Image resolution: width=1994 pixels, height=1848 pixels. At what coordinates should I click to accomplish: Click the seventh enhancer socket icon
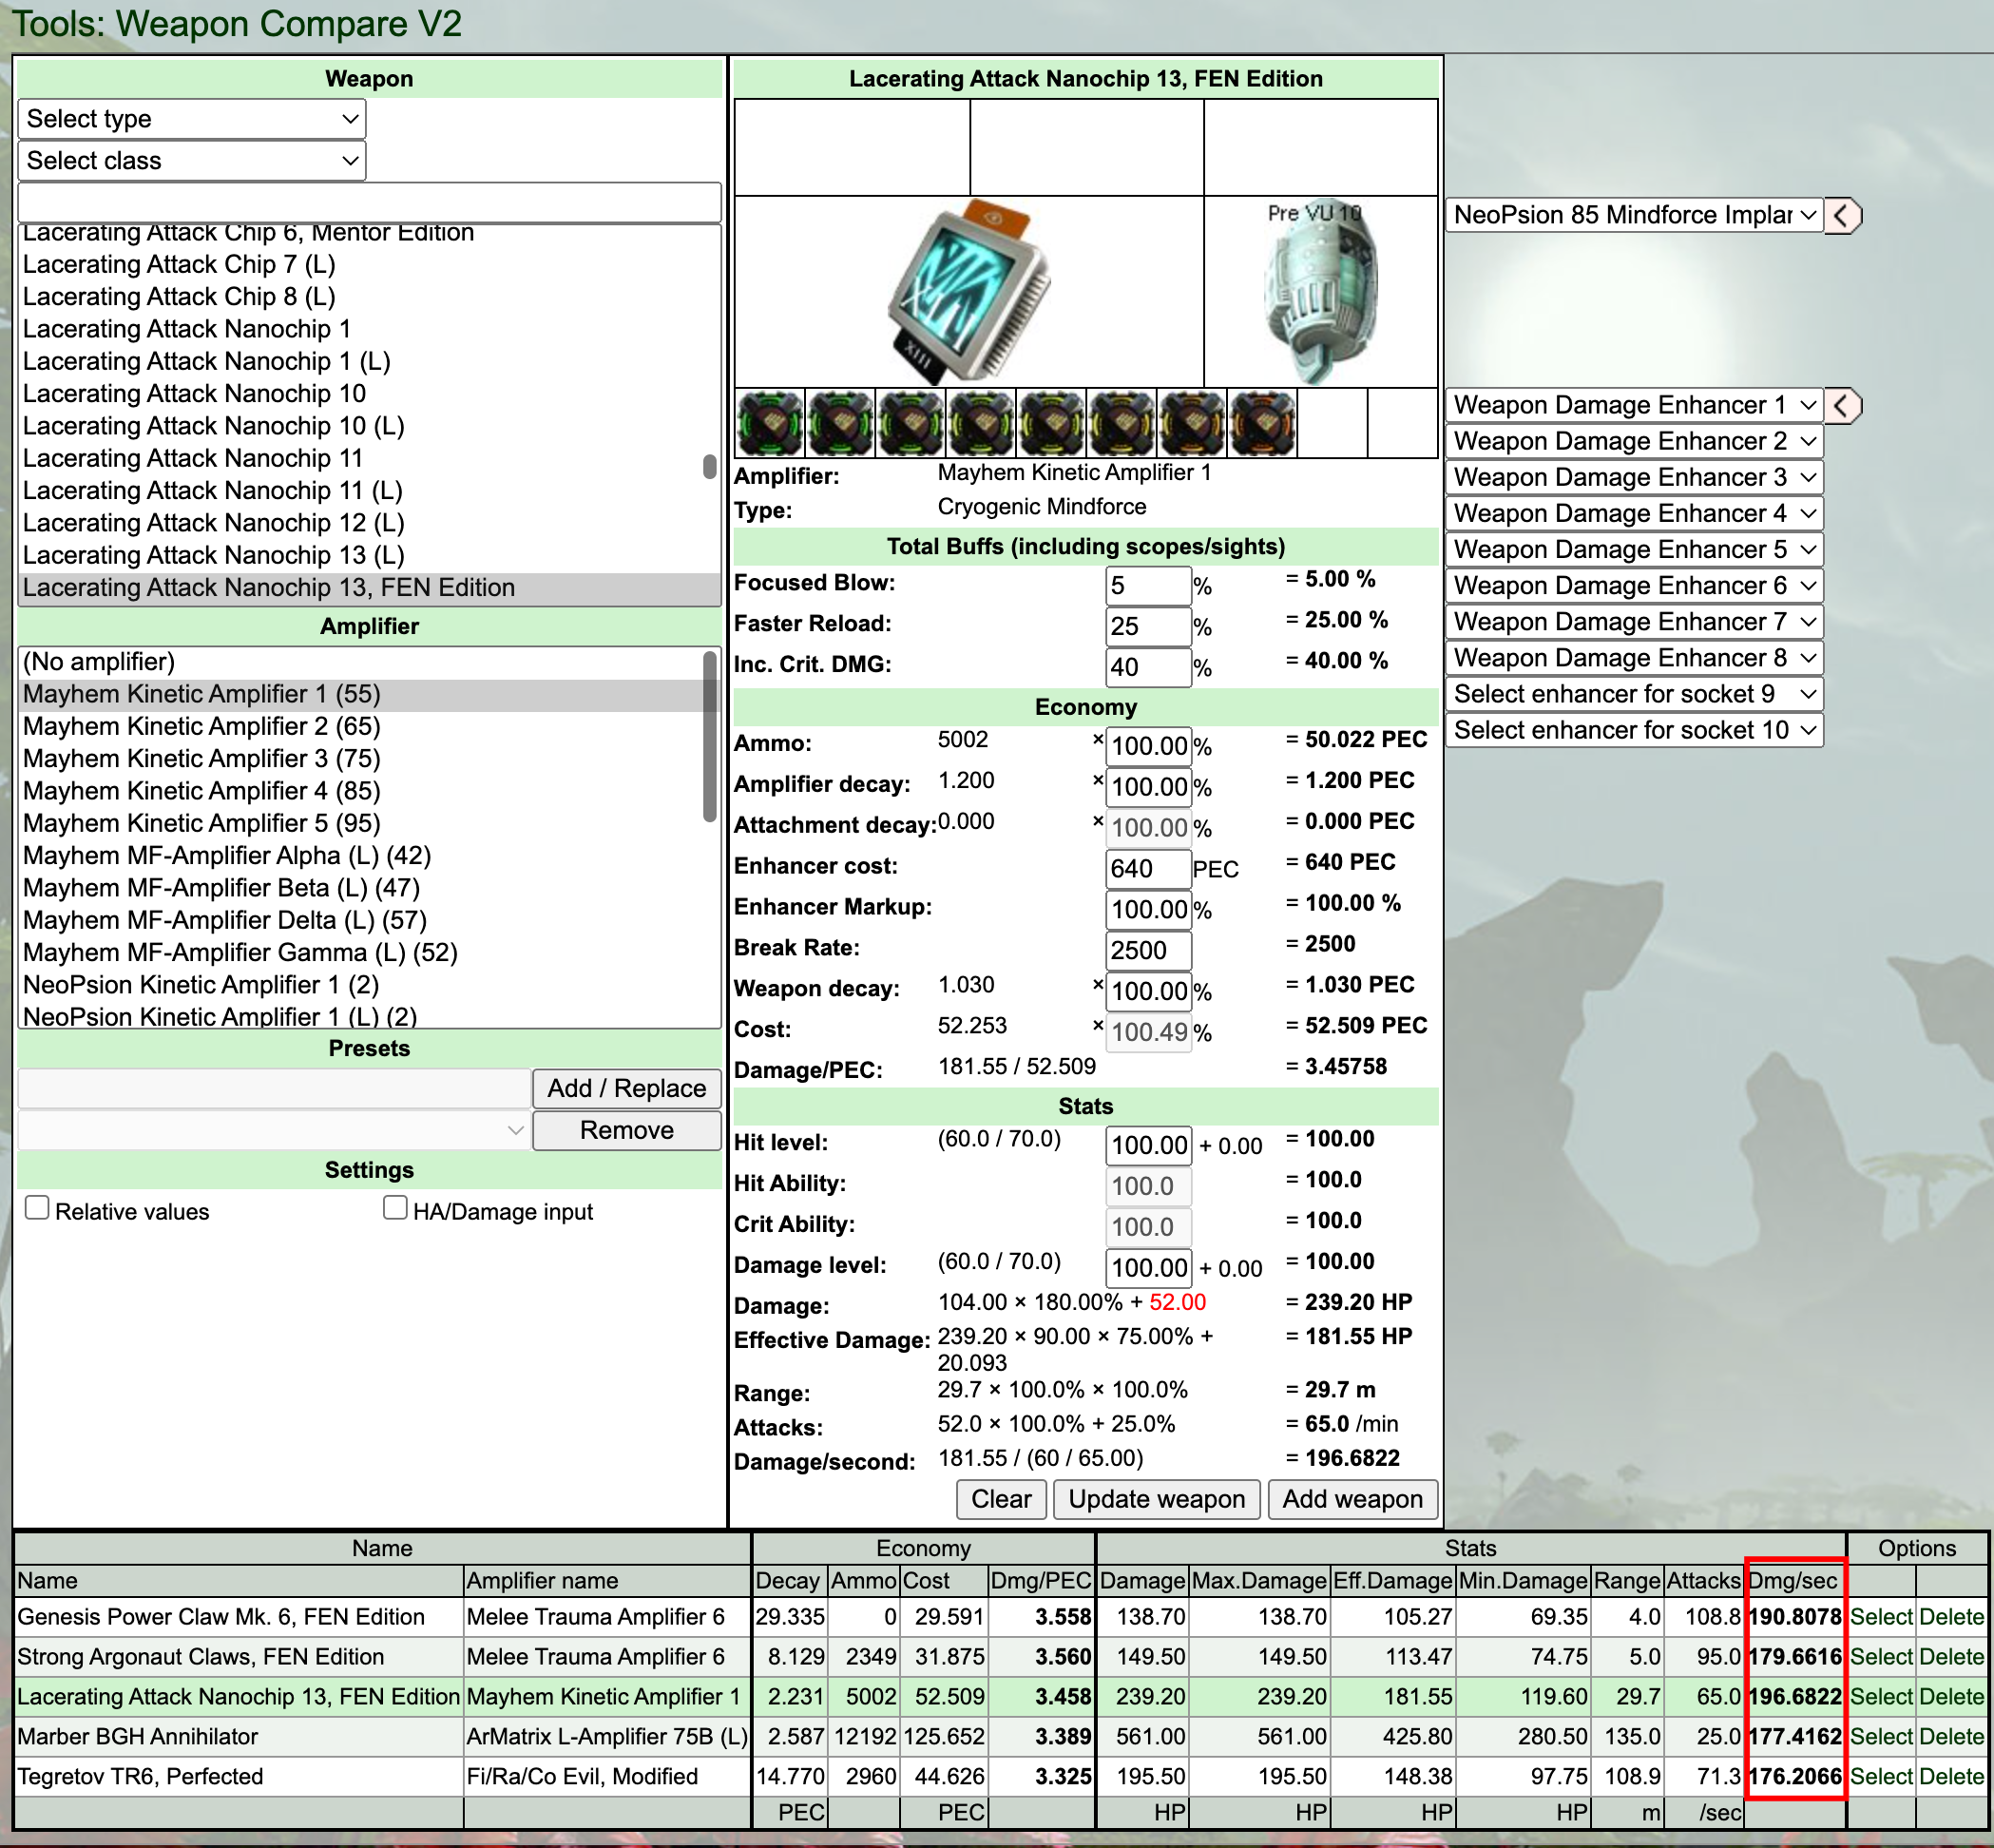point(1193,423)
